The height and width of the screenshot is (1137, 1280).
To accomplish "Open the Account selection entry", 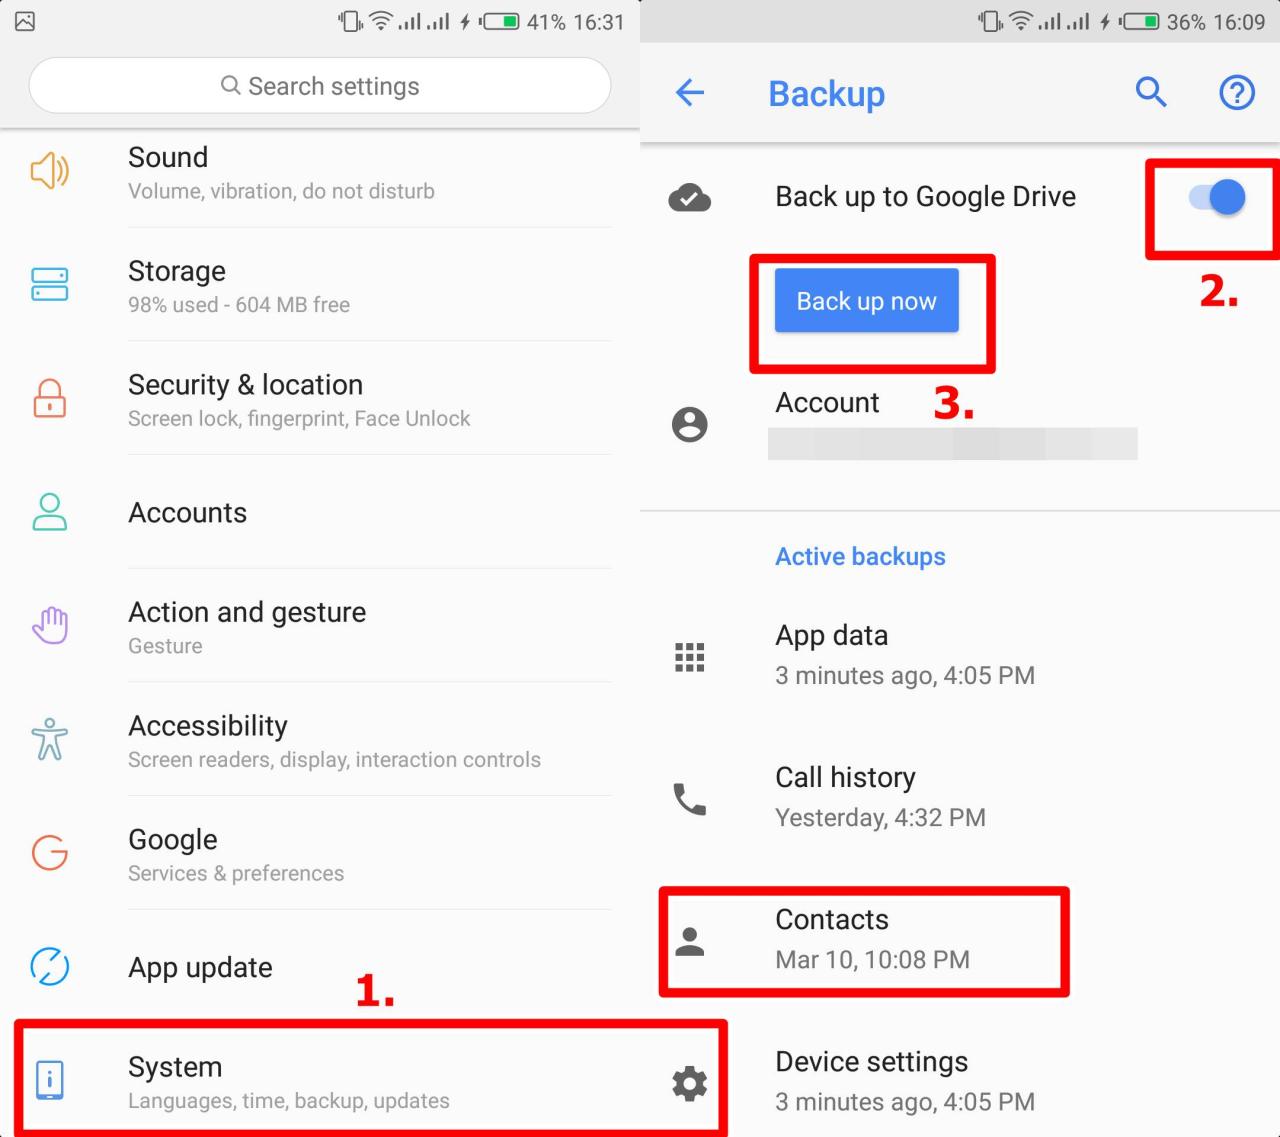I will pyautogui.click(x=900, y=420).
